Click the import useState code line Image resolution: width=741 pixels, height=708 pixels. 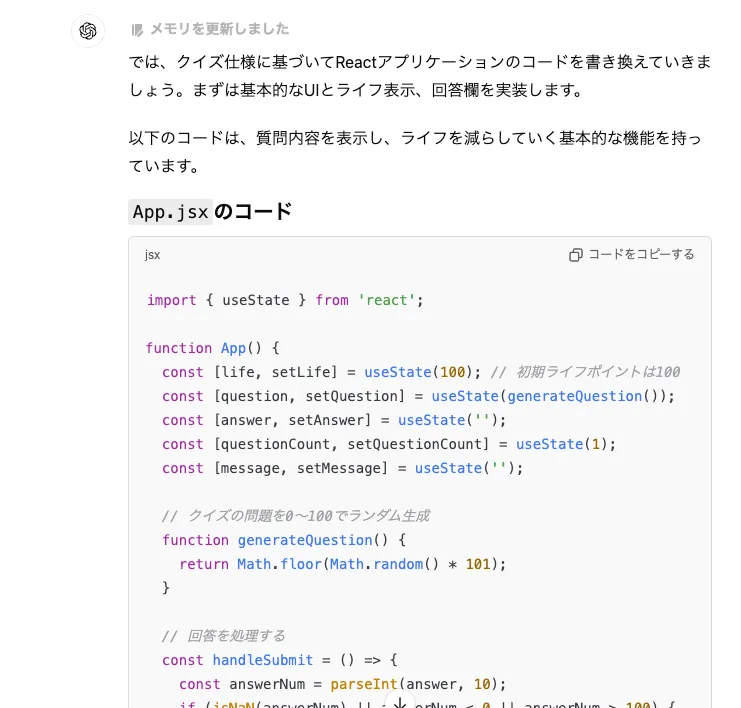tap(285, 300)
